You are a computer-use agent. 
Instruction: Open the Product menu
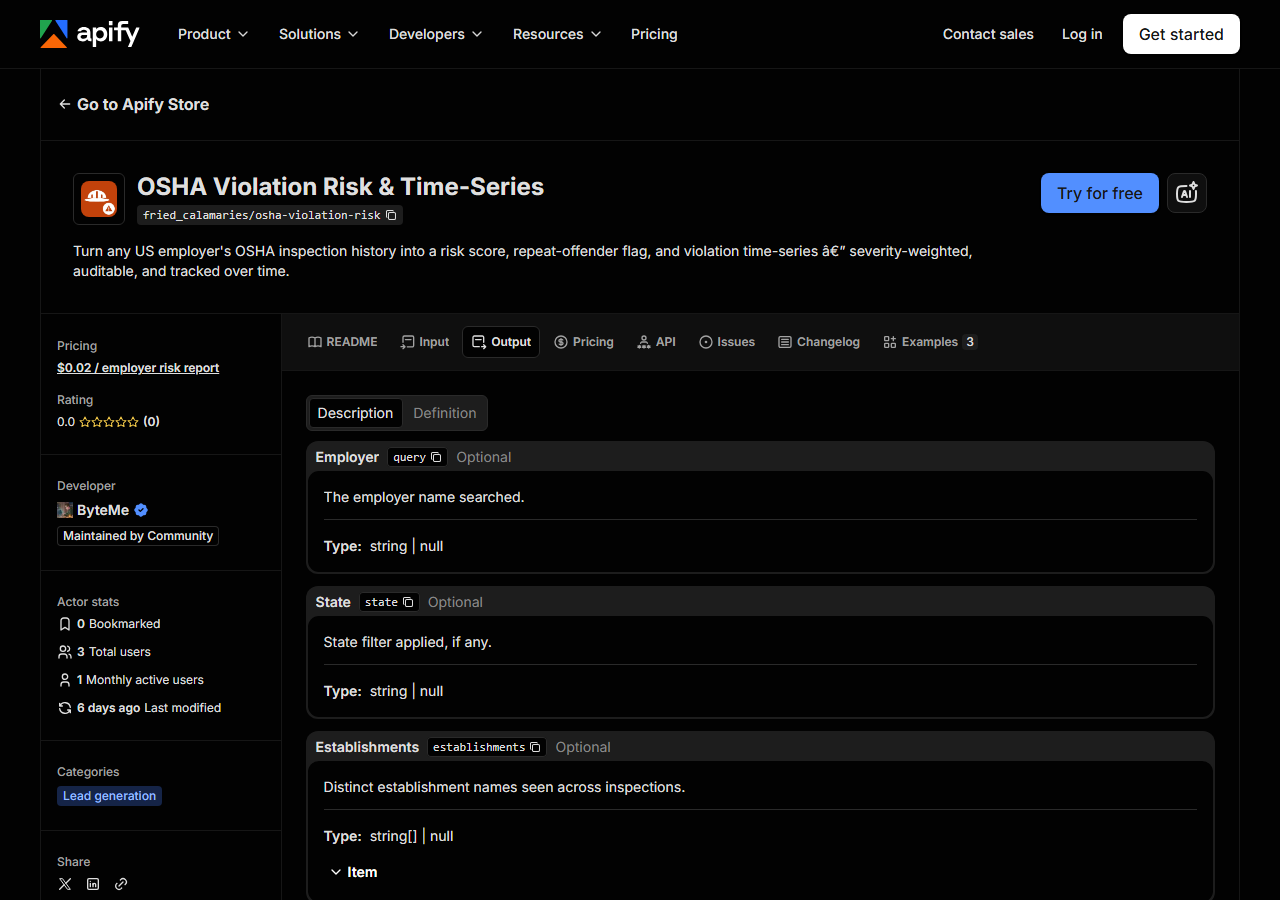pos(212,34)
